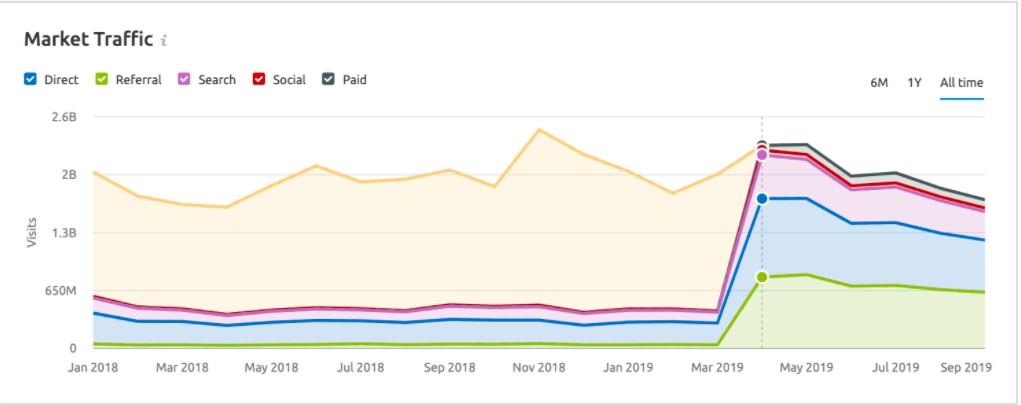Screen dimensions: 1021x405
Task: Click the green Referral data point marker
Action: coord(762,277)
